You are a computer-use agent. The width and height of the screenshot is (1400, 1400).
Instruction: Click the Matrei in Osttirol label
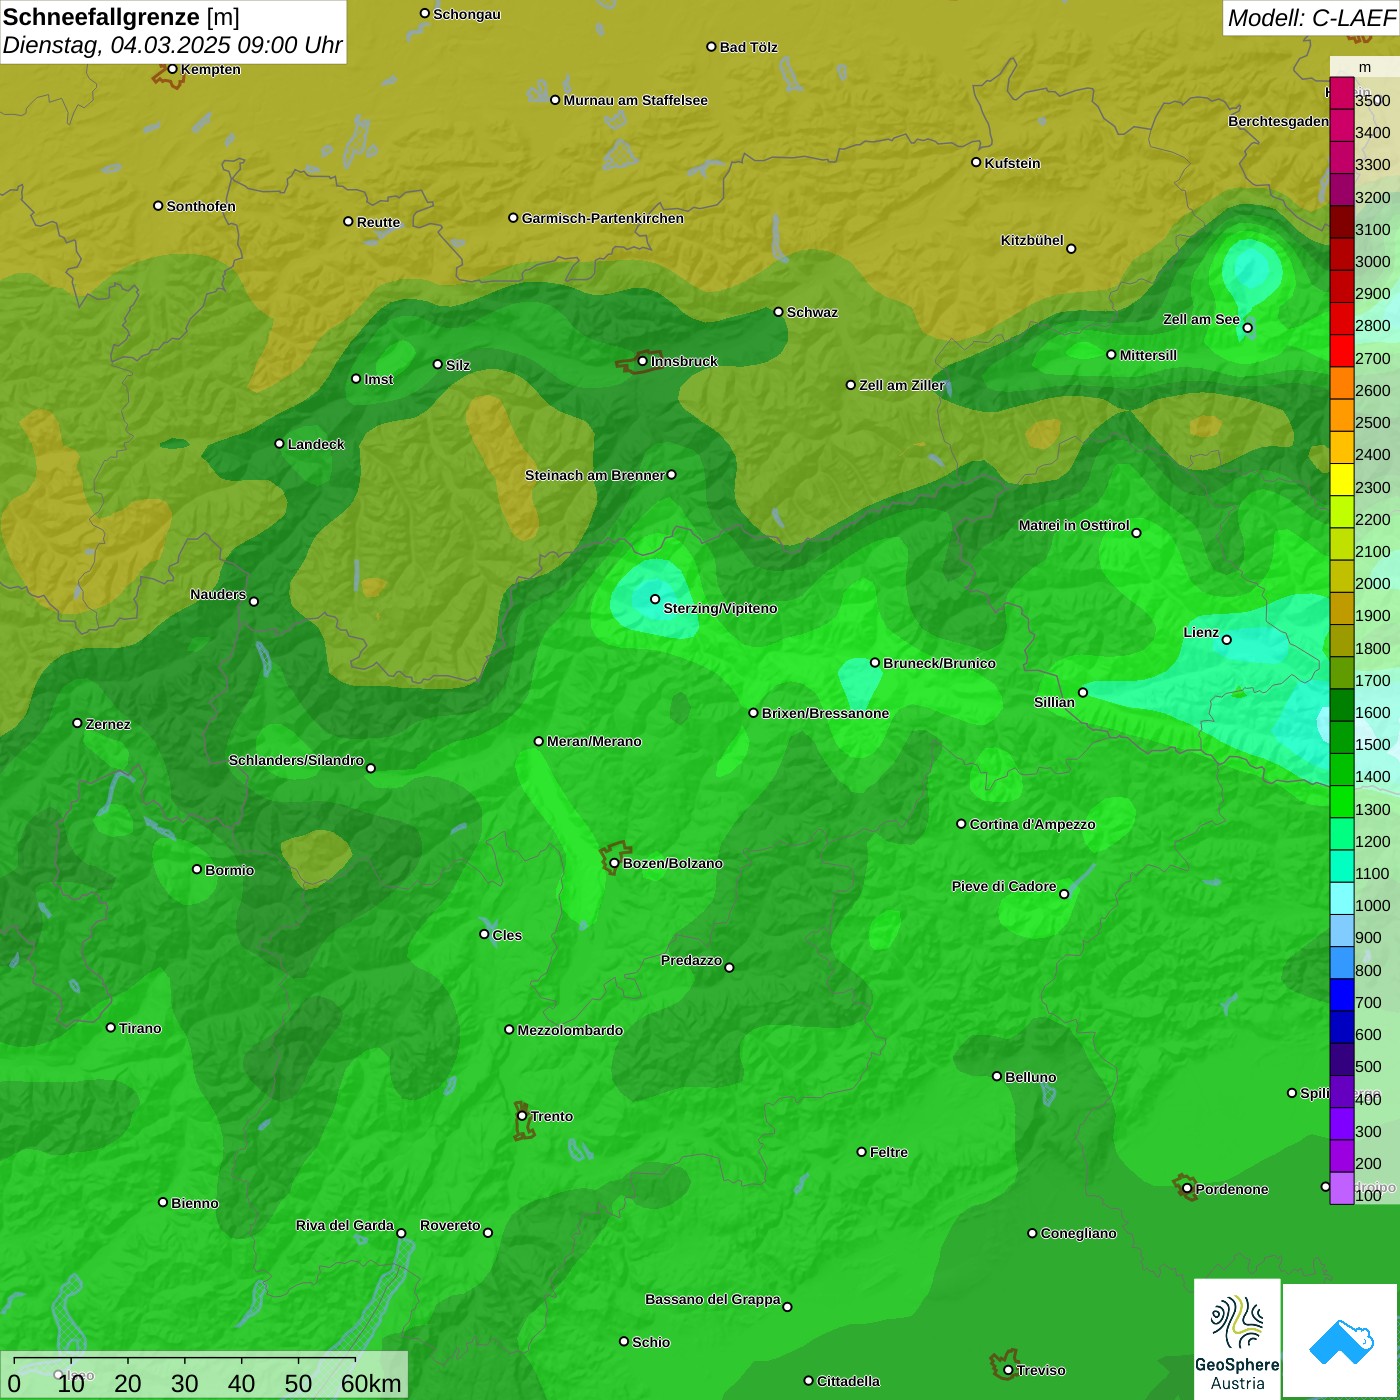click(x=1074, y=525)
